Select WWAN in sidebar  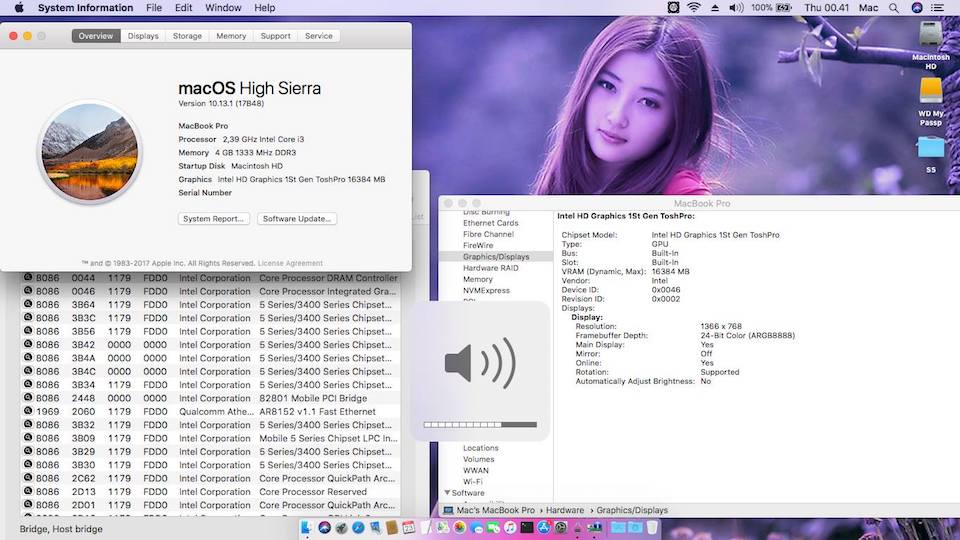click(476, 470)
